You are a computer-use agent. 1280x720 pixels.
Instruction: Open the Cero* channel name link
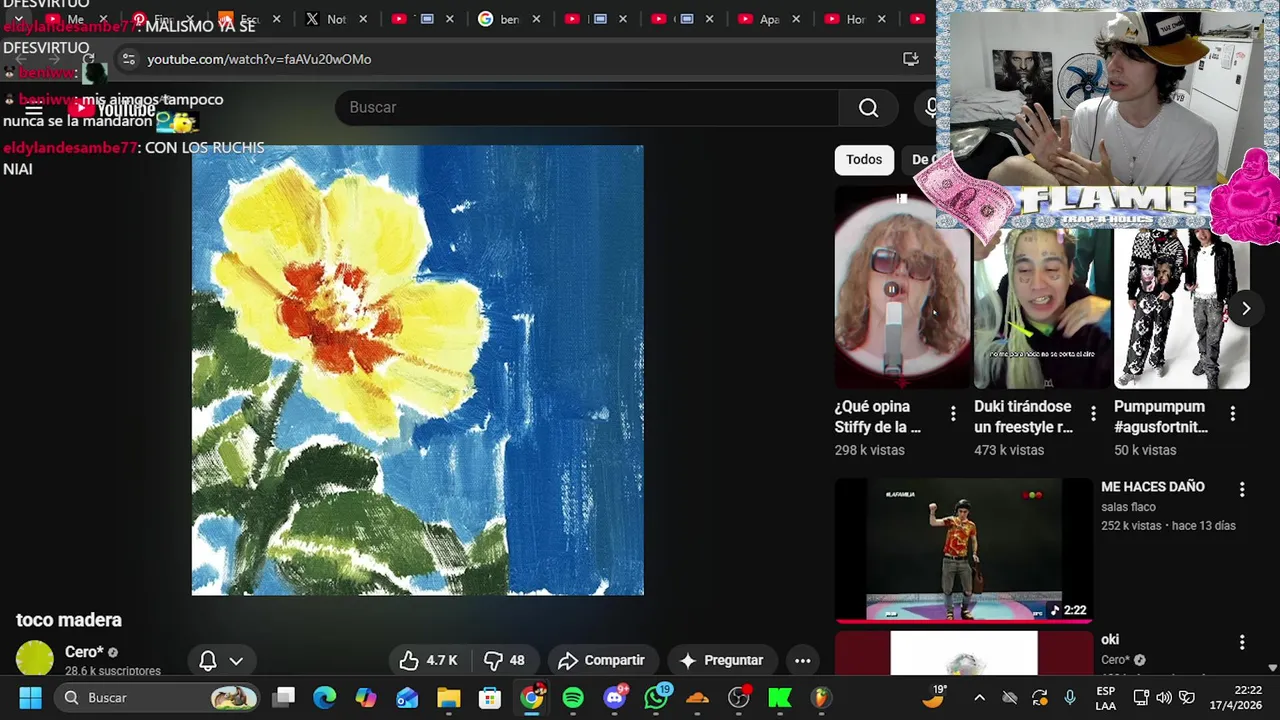pos(84,652)
